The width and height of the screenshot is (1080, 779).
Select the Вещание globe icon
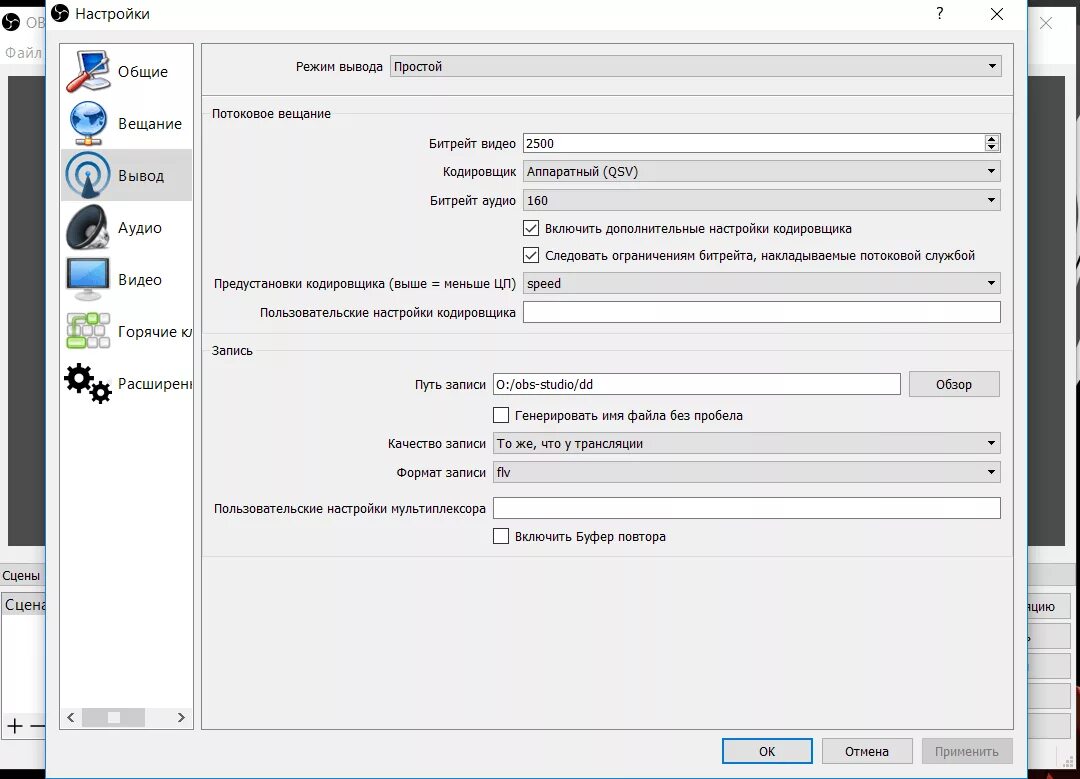tap(88, 123)
